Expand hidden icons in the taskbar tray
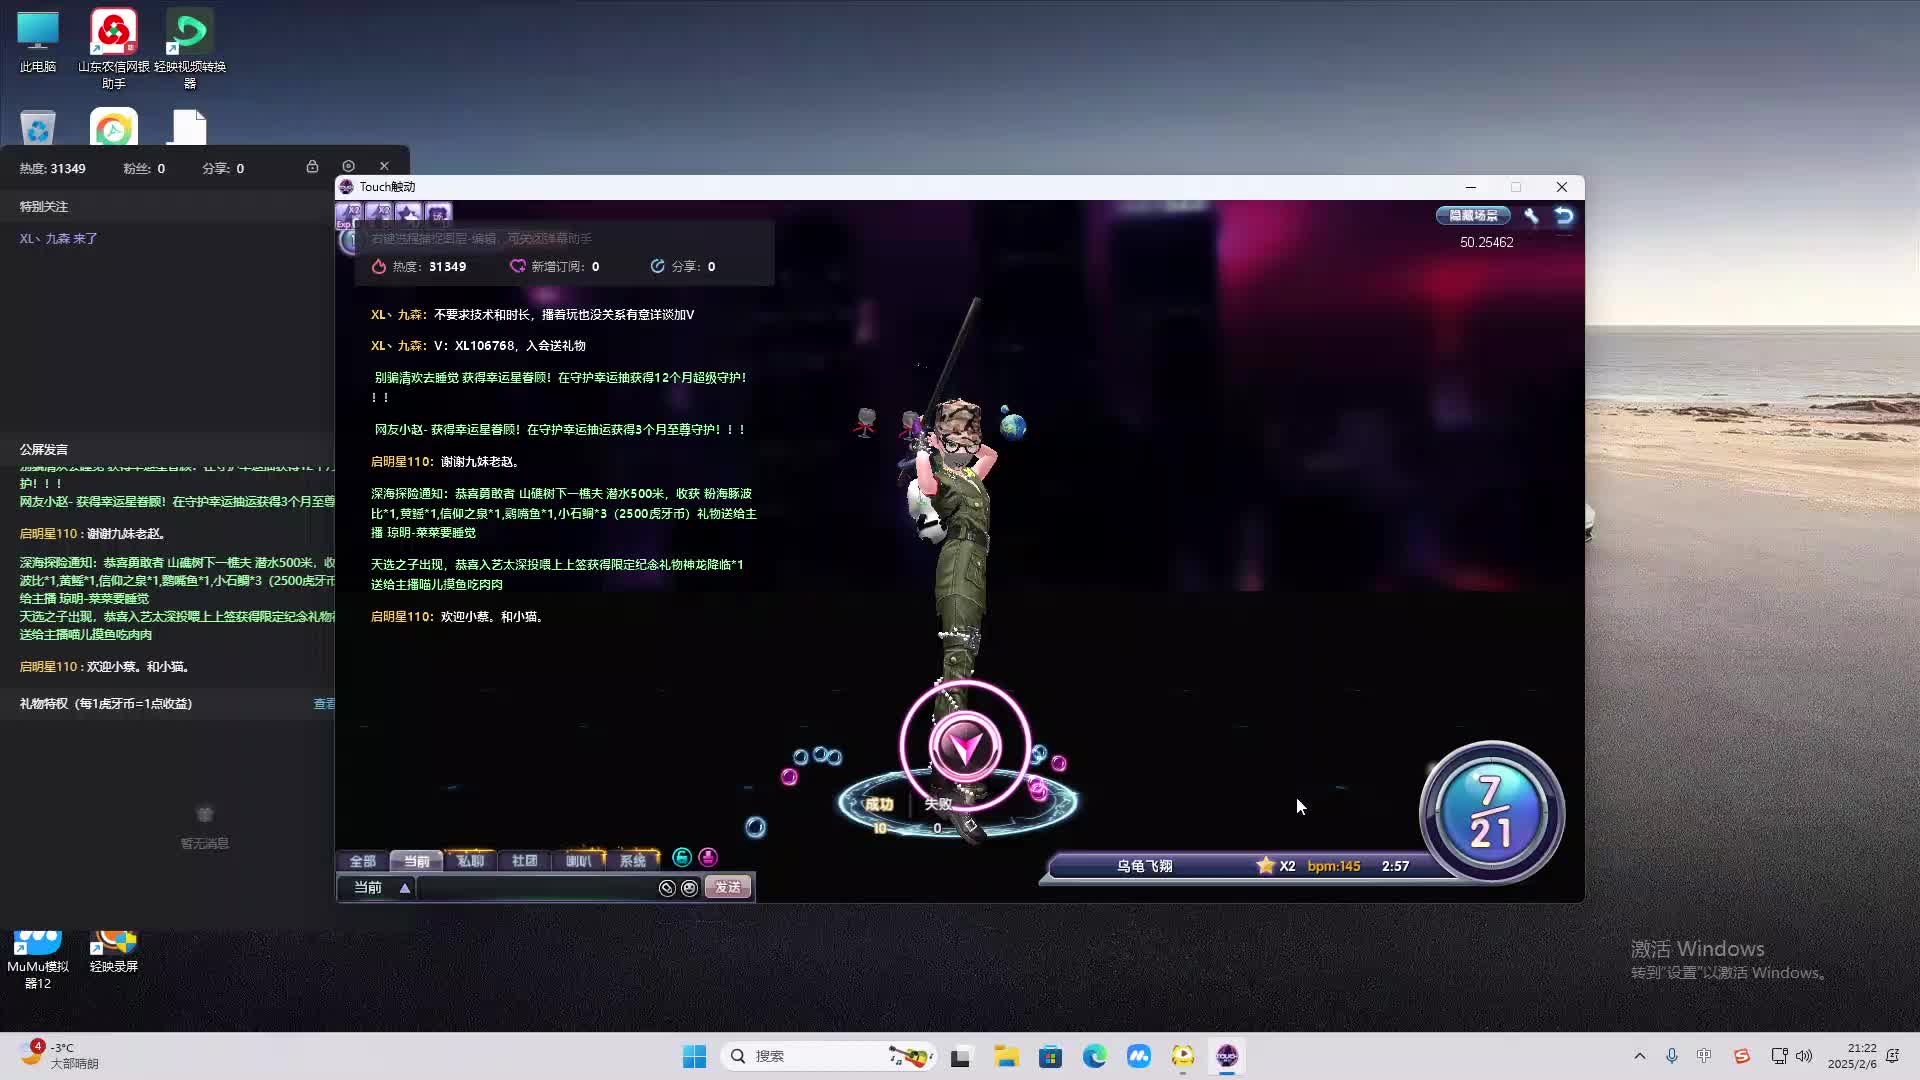The image size is (1920, 1080). [1640, 1055]
